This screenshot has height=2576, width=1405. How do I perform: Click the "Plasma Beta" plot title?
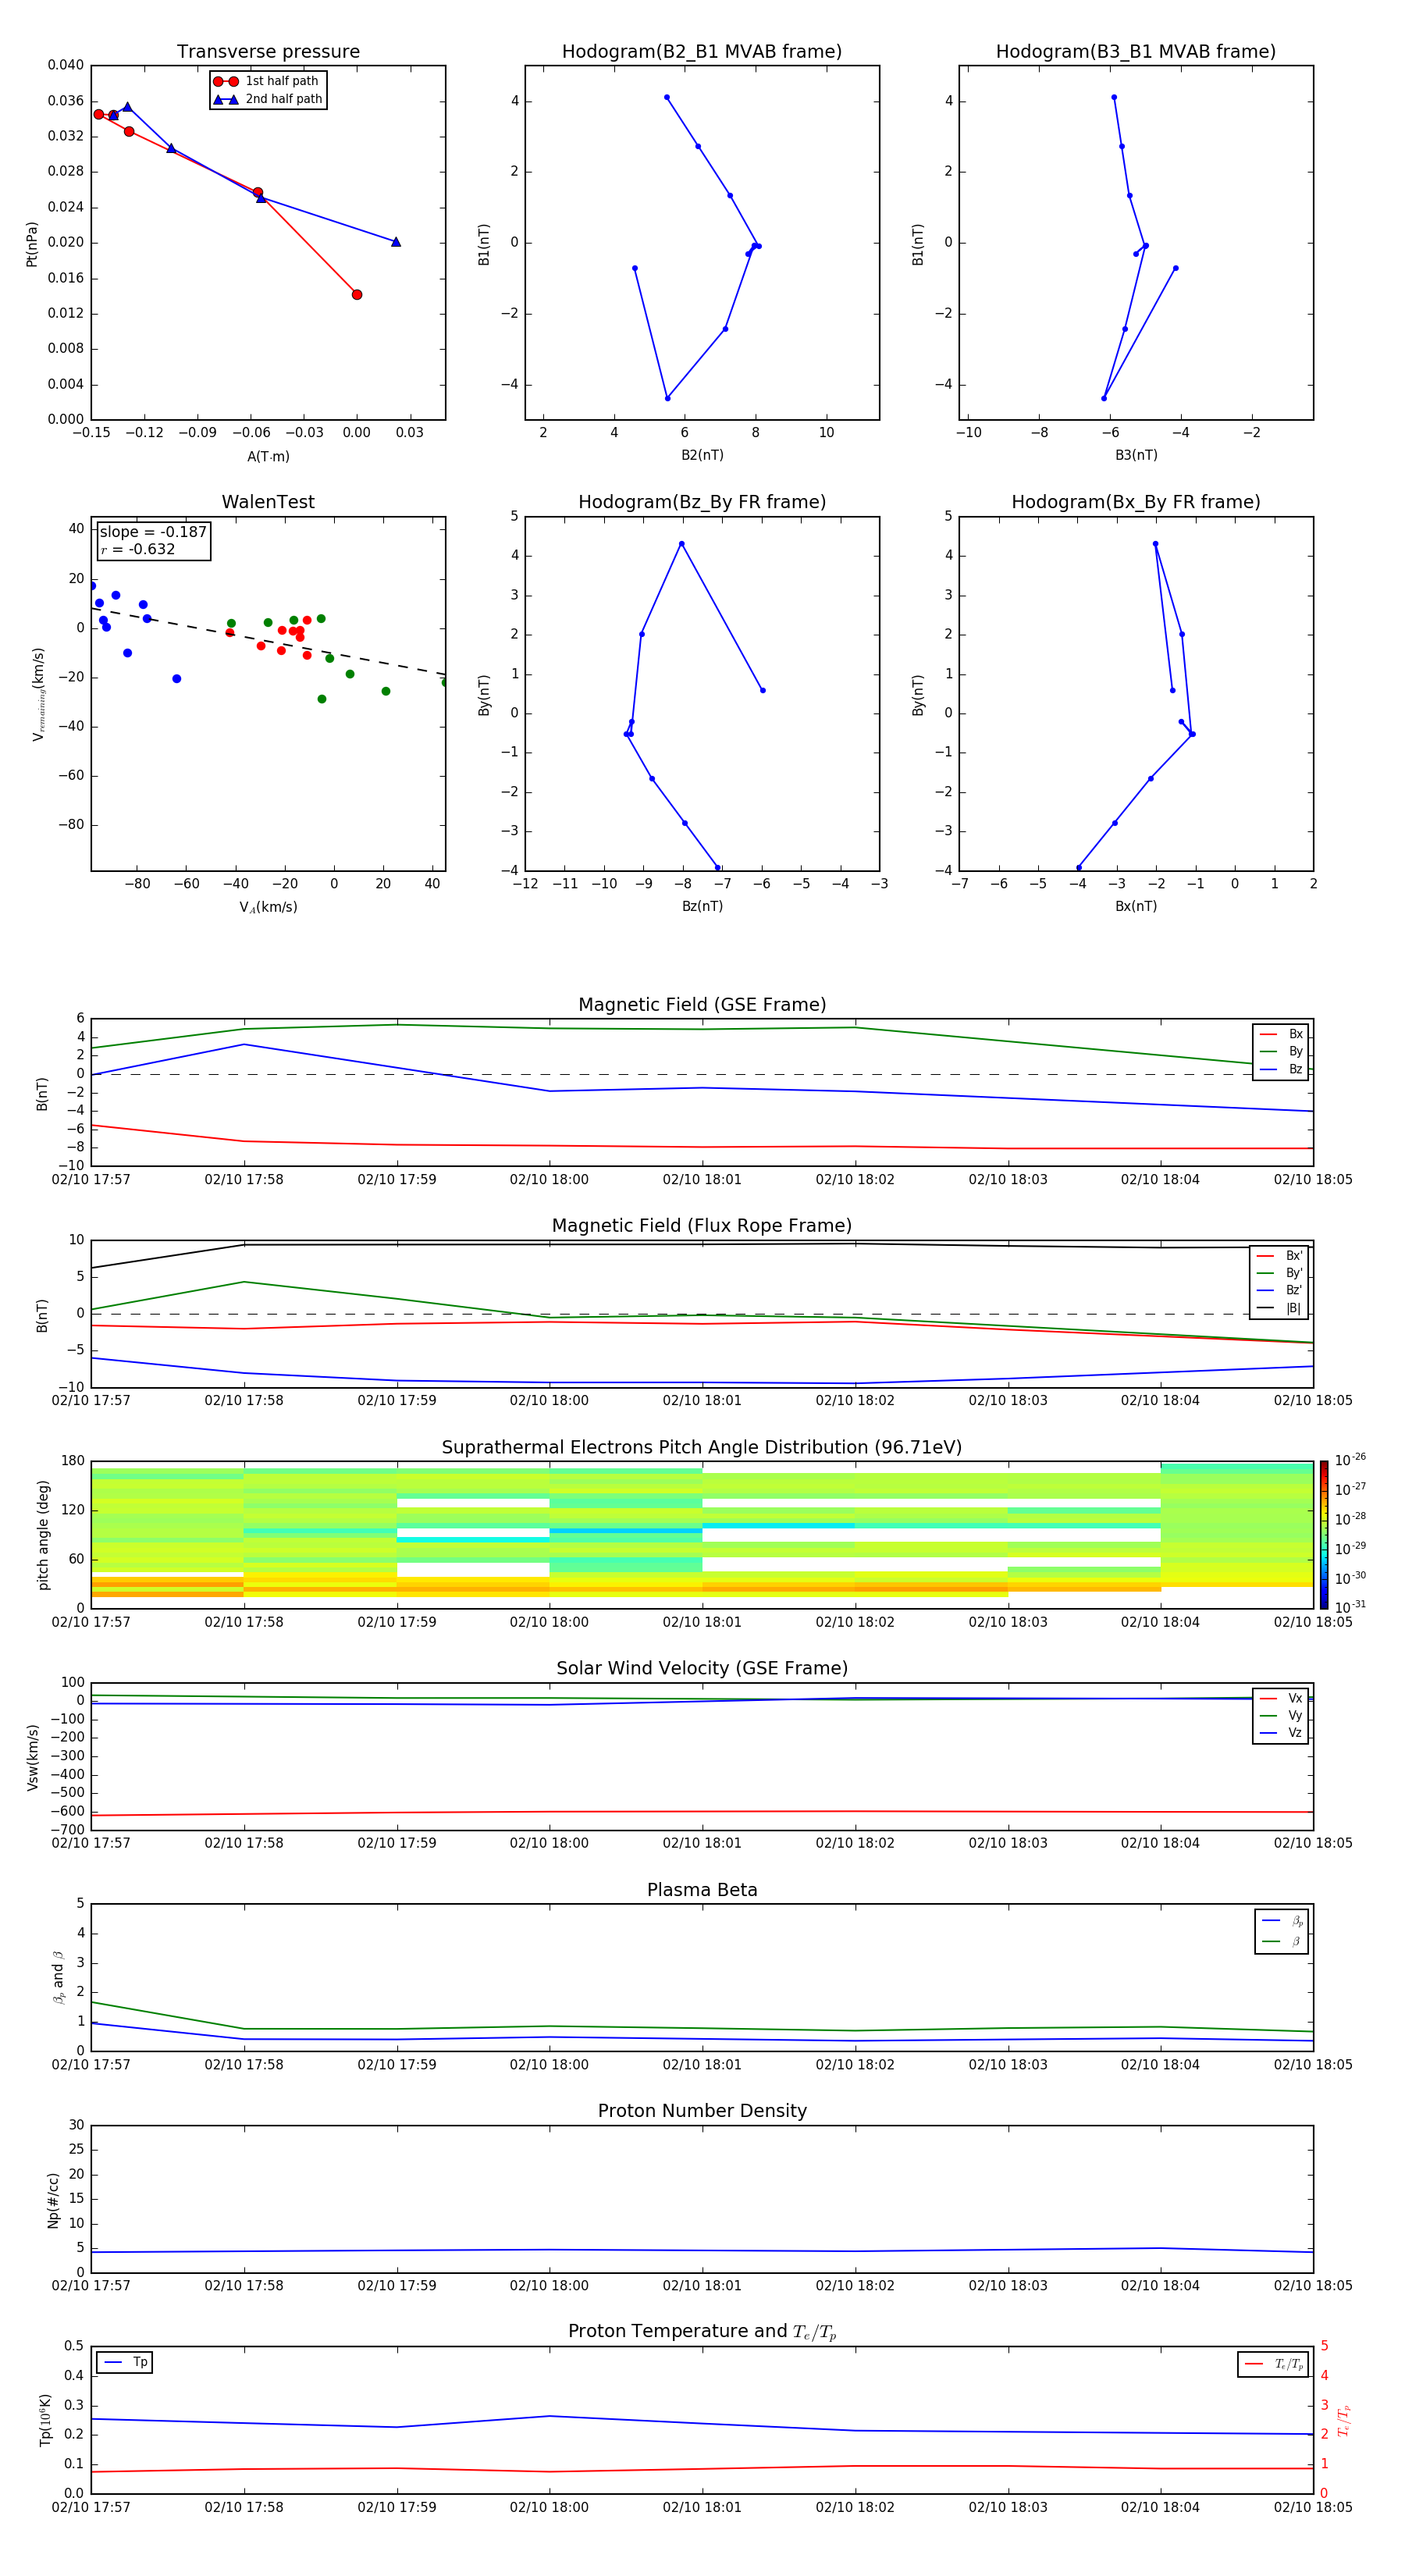pos(702,1891)
